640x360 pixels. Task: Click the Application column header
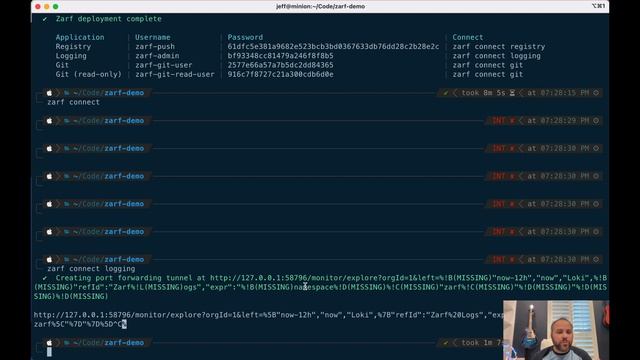click(80, 37)
